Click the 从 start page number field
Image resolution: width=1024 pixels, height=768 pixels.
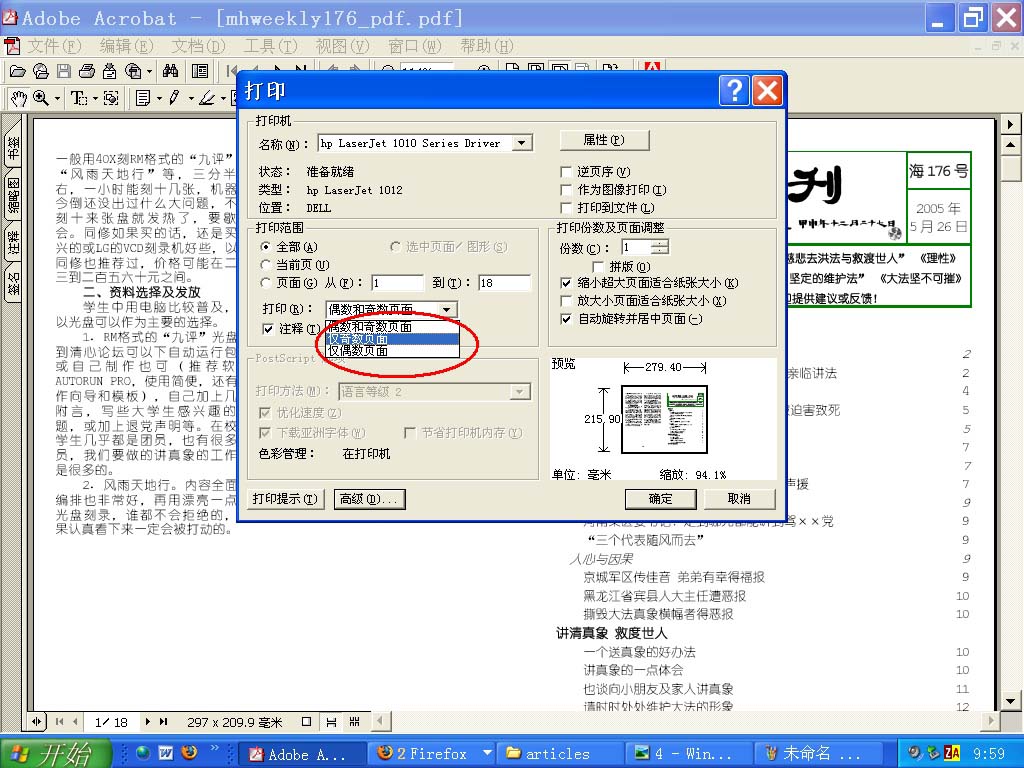pyautogui.click(x=397, y=284)
